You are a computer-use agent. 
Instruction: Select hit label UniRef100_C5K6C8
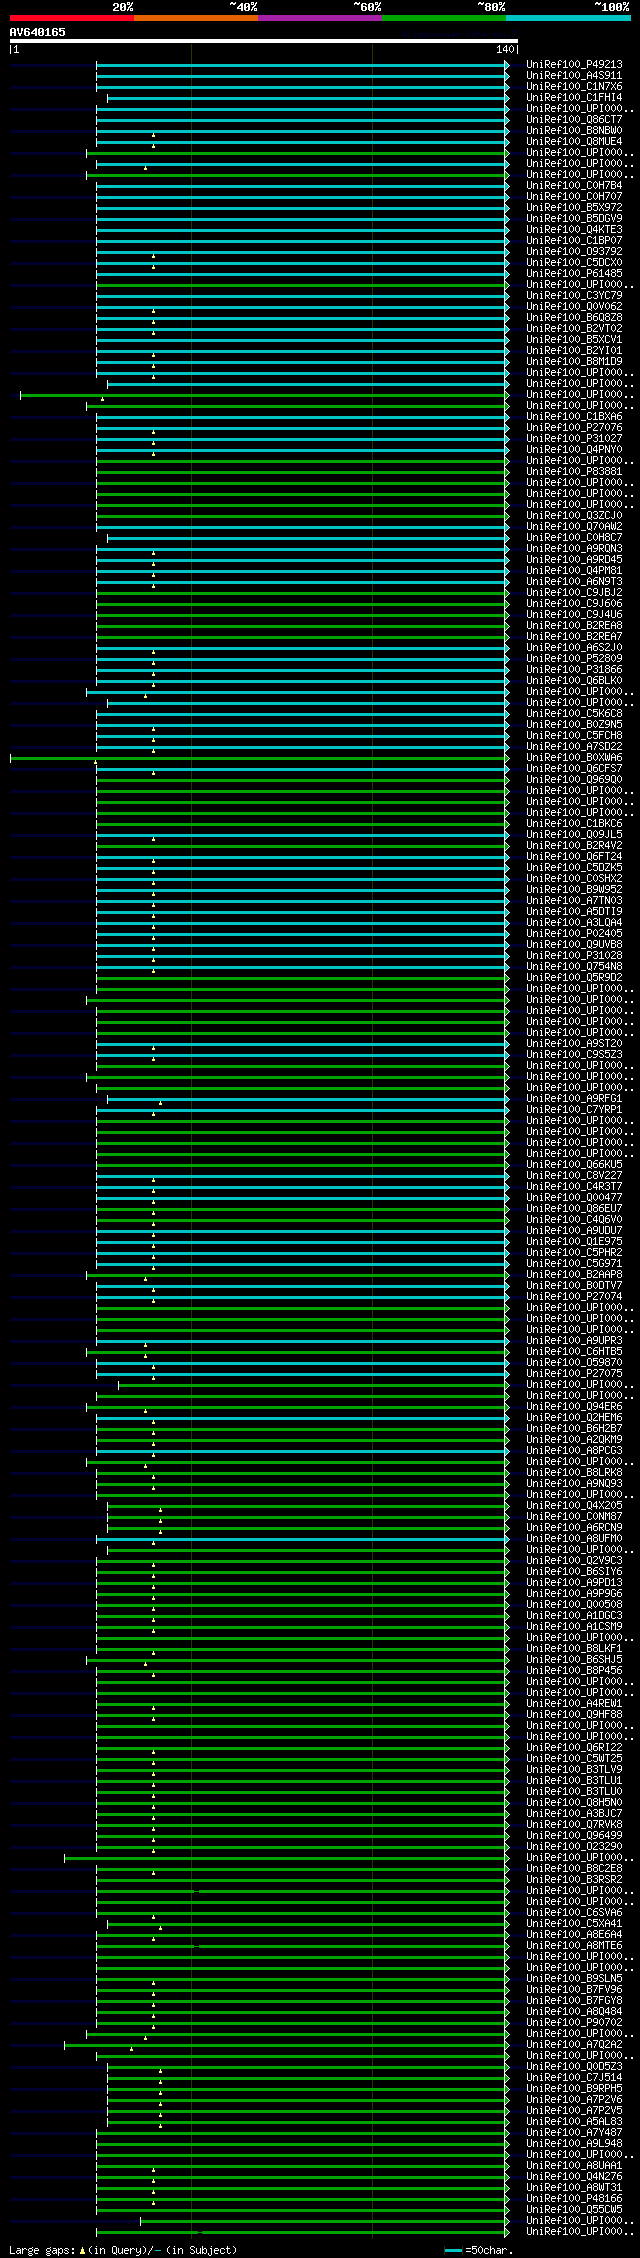pyautogui.click(x=574, y=714)
